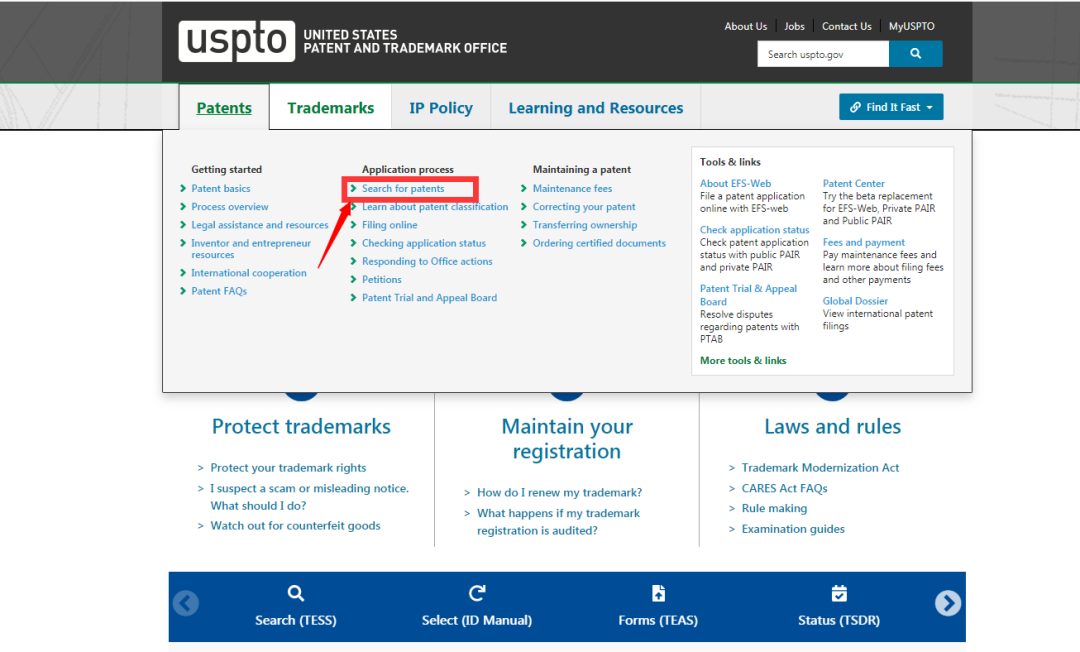Open Watch out for counterfeit goods link
Screen dimensions: 1080x652
[x=295, y=525]
